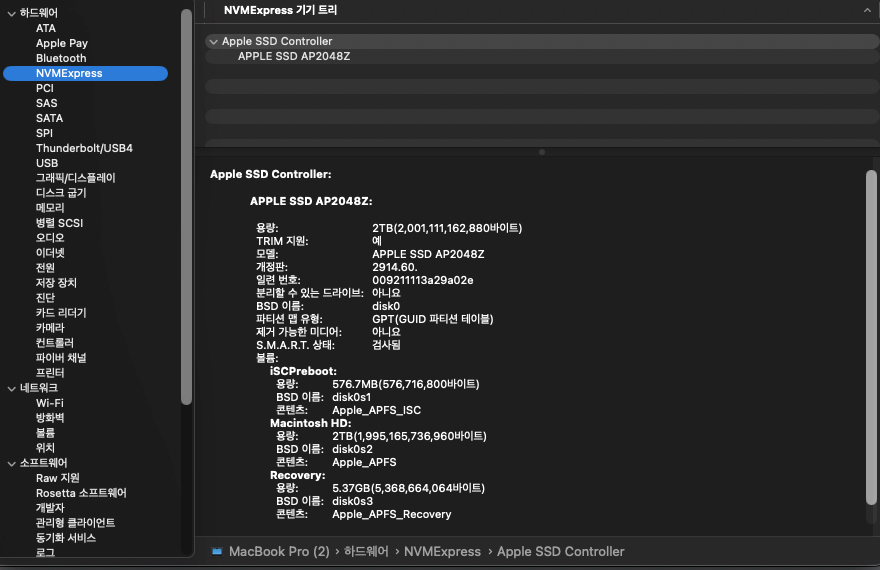Open the SPI hardware entry
Viewport: 880px width, 570px height.
[x=44, y=133]
